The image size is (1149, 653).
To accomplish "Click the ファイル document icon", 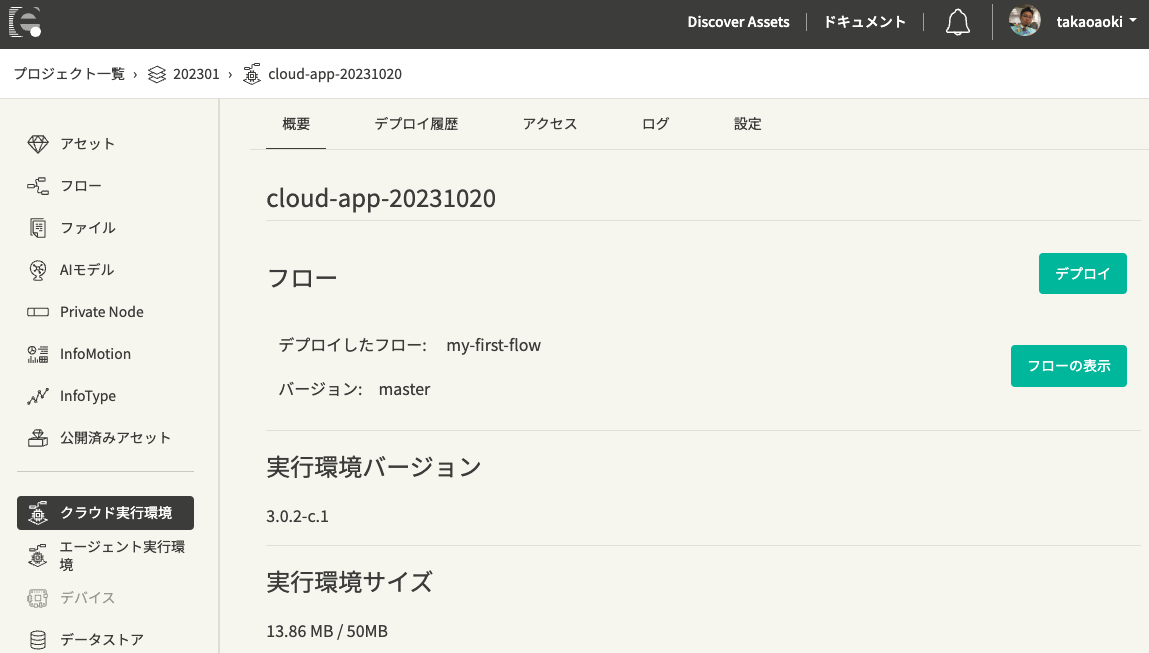I will coord(38,228).
